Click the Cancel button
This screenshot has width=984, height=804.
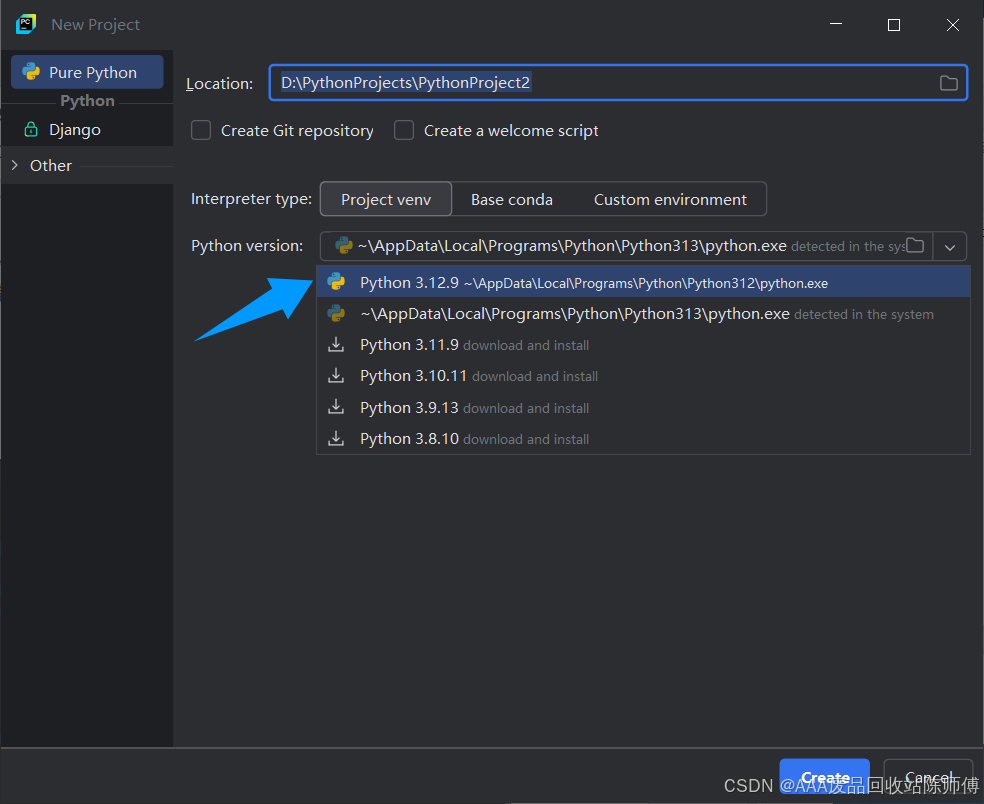point(928,778)
